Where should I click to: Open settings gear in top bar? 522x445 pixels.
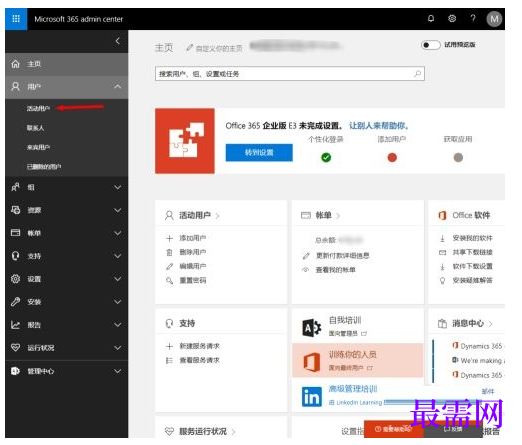452,19
